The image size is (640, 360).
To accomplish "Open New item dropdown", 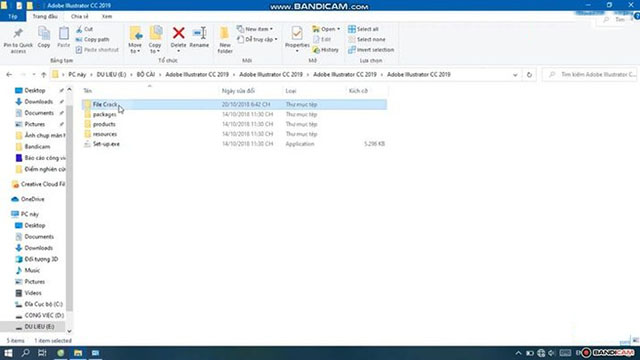I will (255, 29).
